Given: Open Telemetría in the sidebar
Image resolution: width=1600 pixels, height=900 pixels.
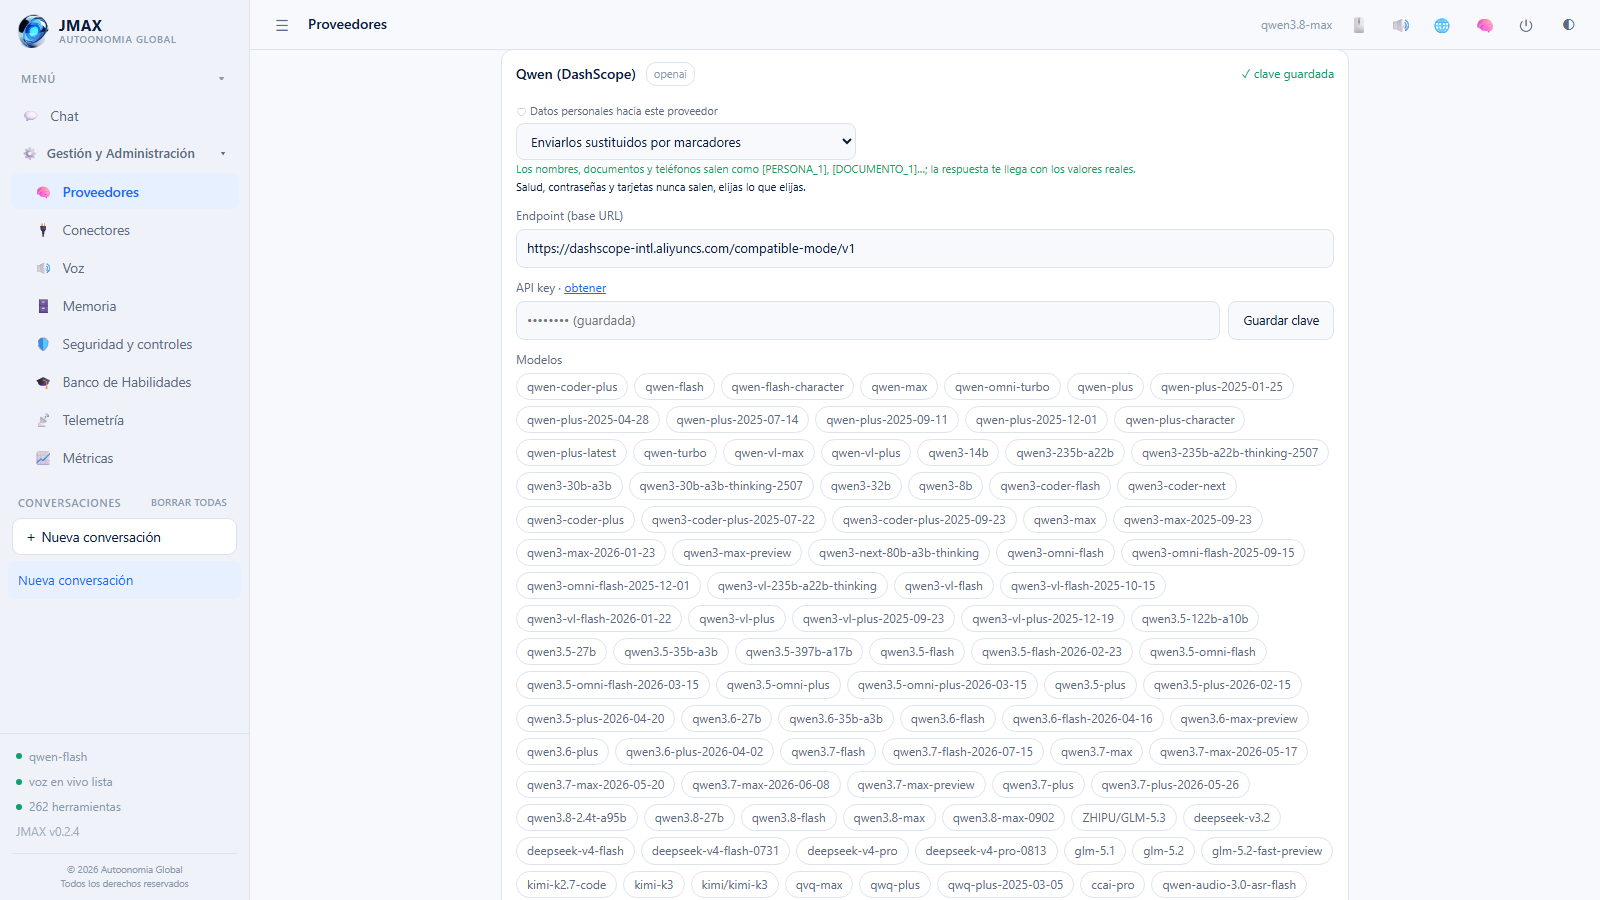Looking at the screenshot, I should tap(124, 420).
